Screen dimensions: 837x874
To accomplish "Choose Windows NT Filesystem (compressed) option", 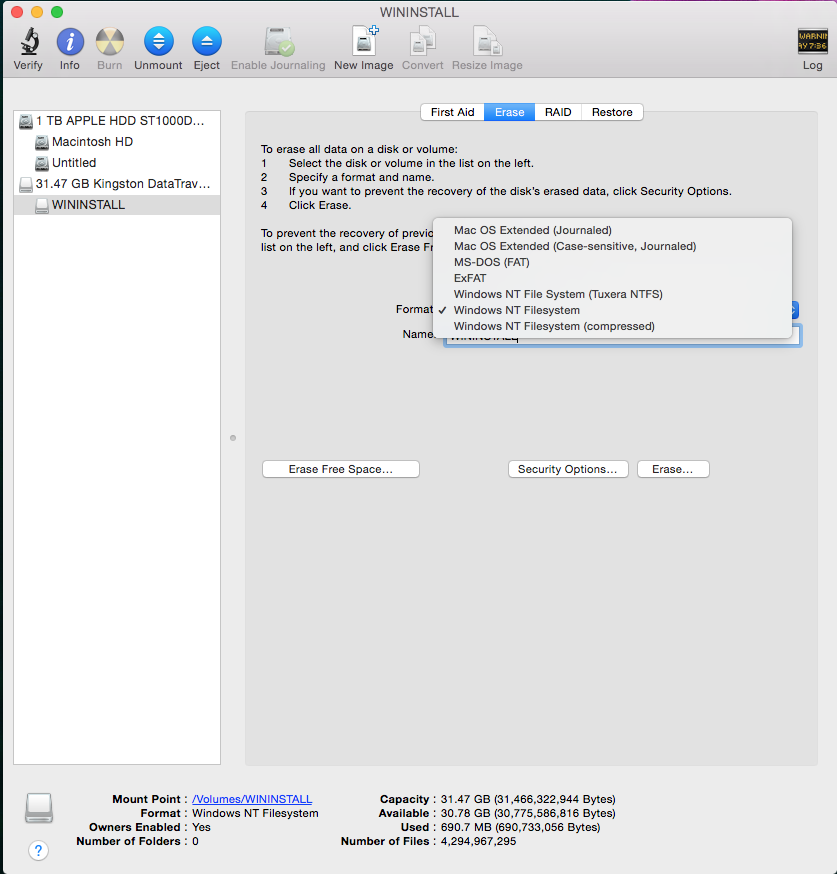I will (x=612, y=326).
